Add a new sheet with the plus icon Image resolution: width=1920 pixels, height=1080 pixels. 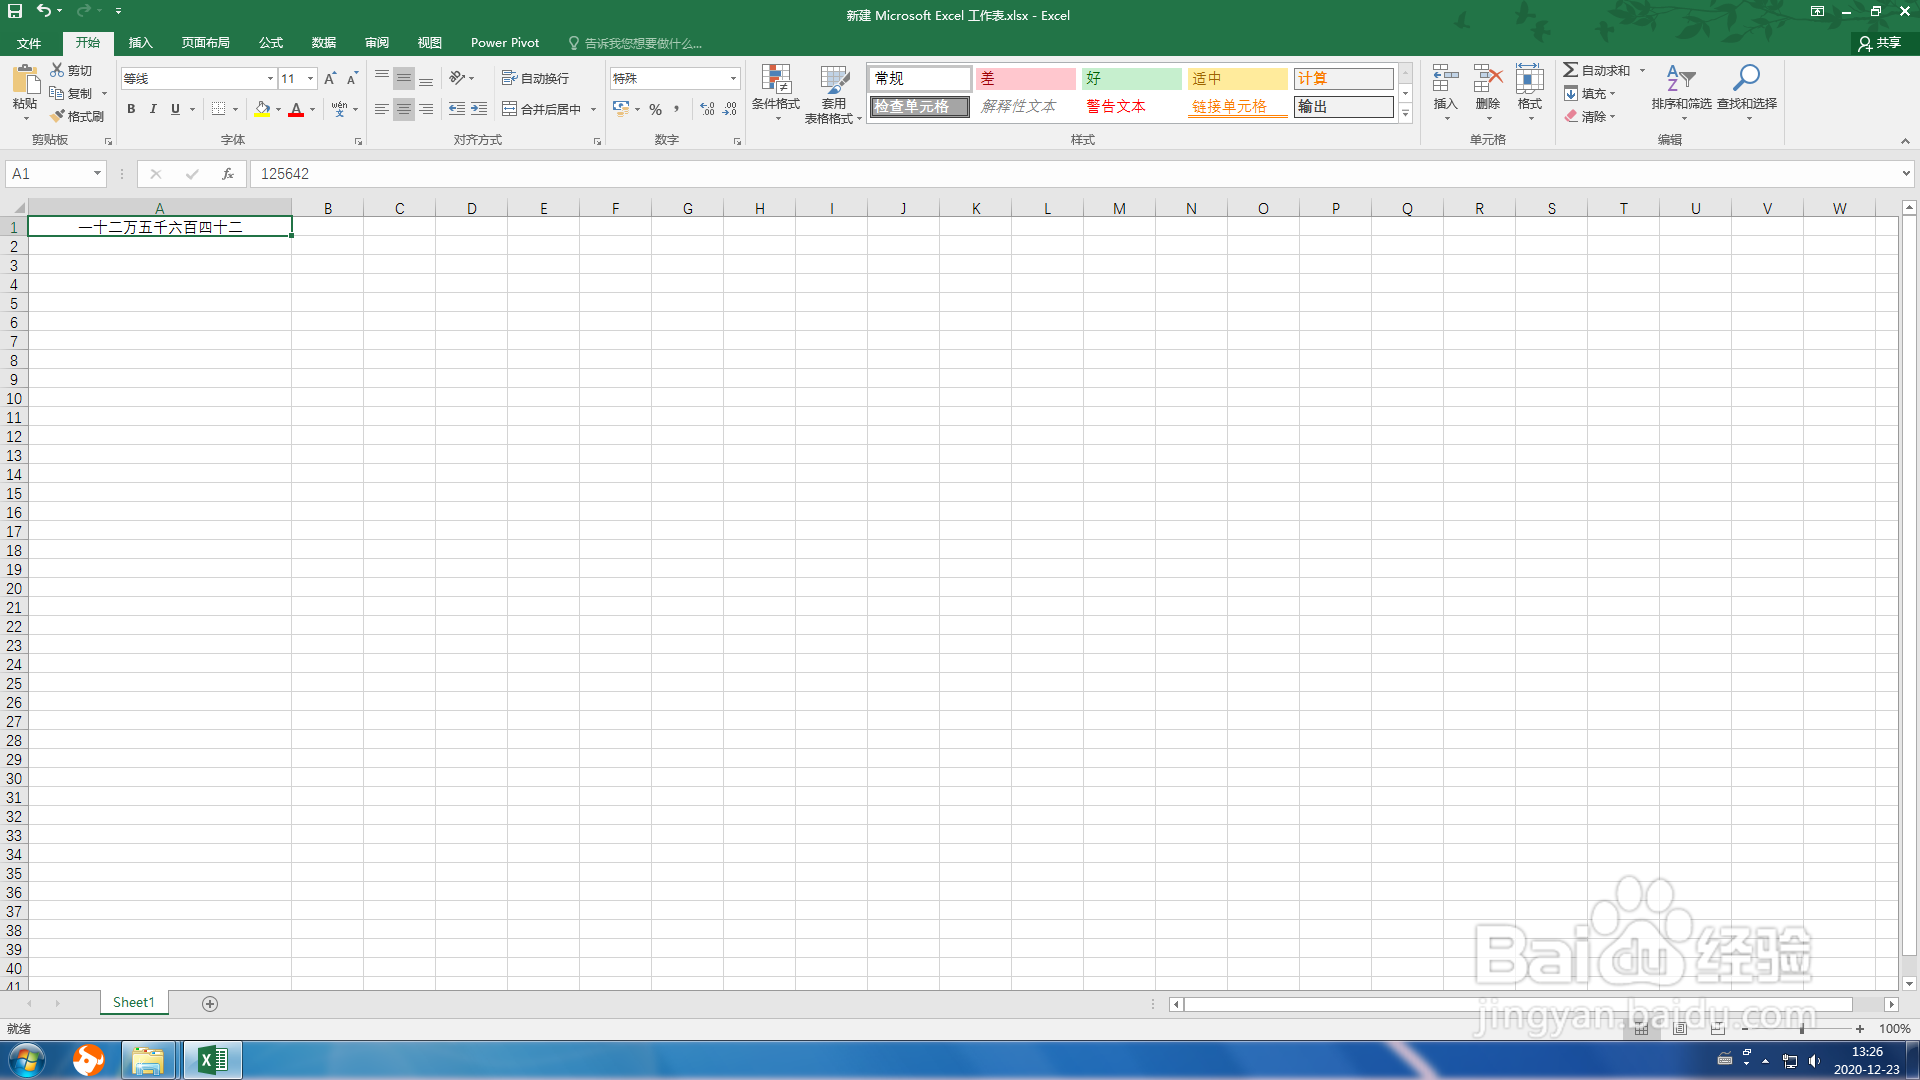(210, 1003)
